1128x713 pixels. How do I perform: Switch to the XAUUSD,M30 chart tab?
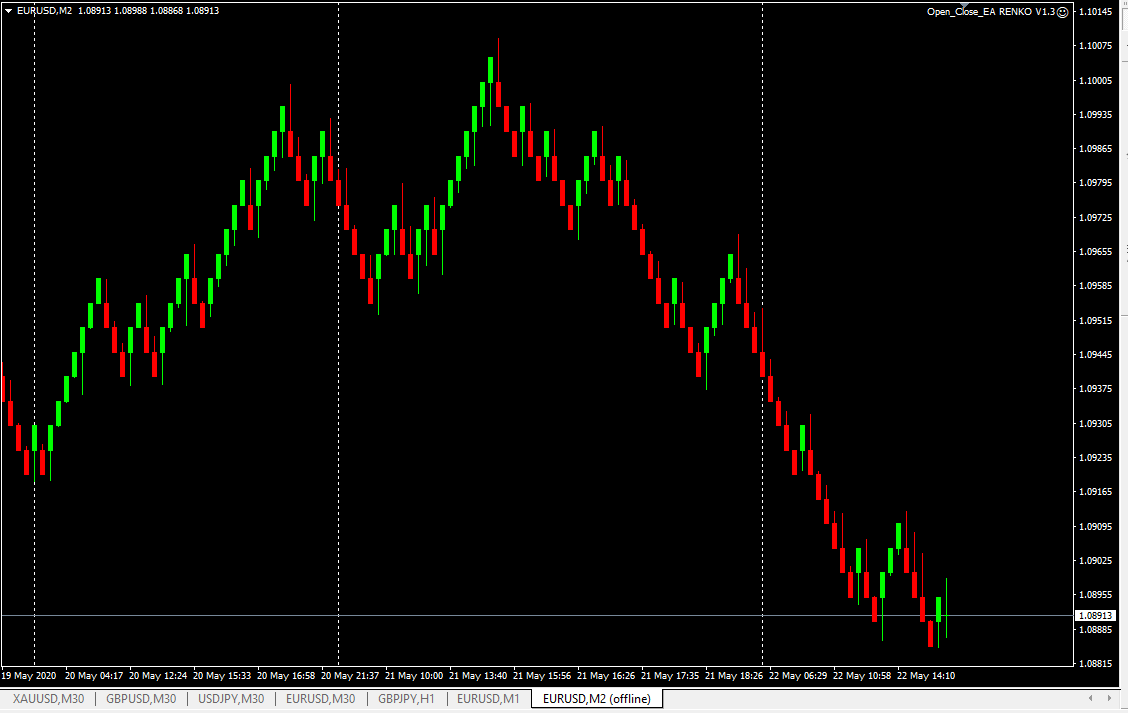click(x=48, y=699)
